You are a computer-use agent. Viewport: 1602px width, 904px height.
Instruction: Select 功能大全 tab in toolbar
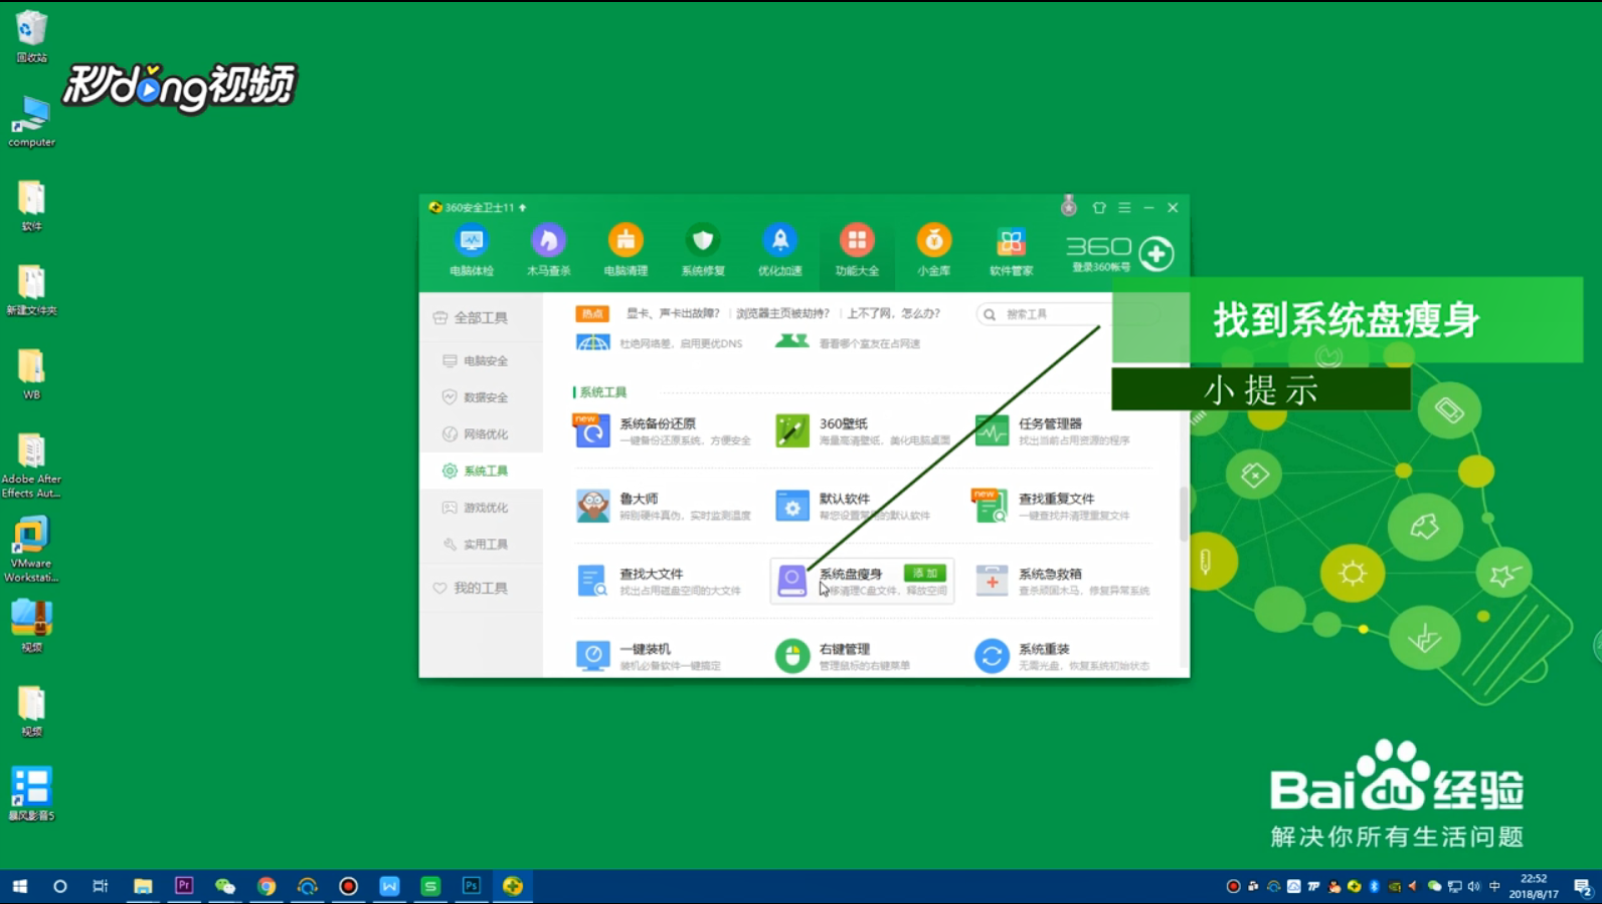(x=857, y=250)
